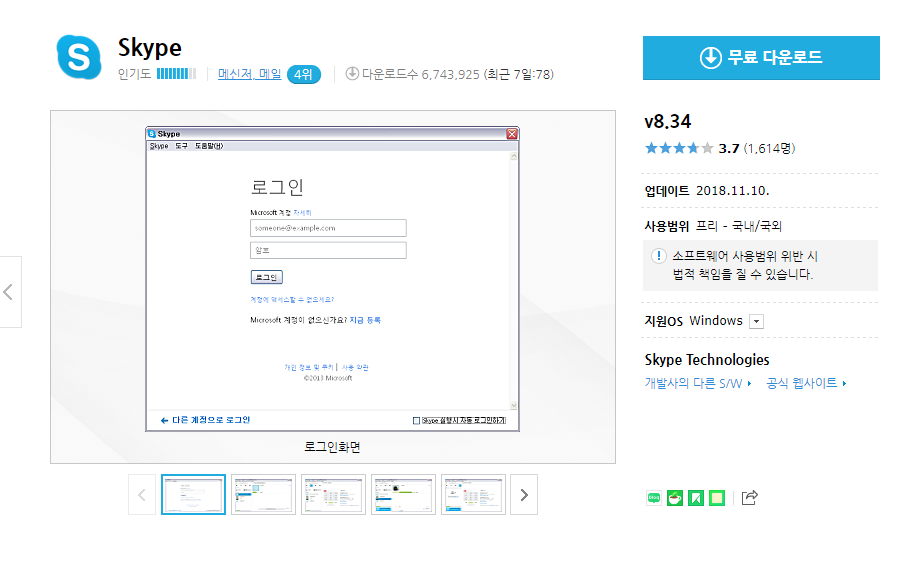Show previous thumbnails with left chevron
Image resolution: width=908 pixels, height=565 pixels.
click(x=142, y=495)
